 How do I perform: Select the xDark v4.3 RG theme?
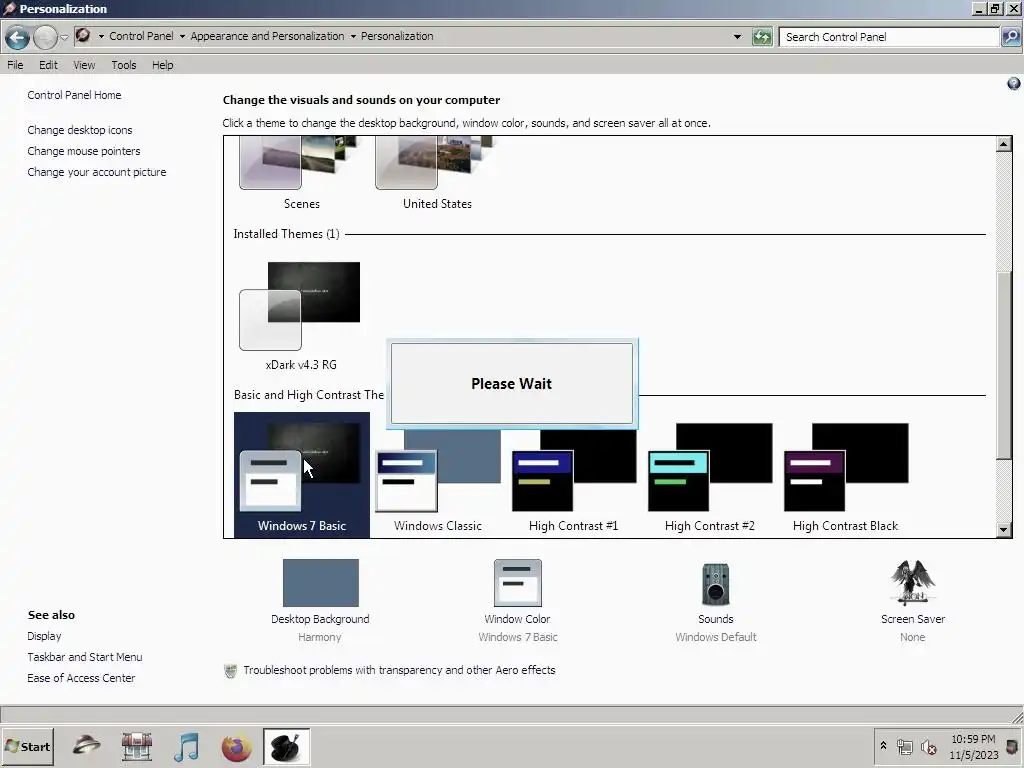(301, 317)
